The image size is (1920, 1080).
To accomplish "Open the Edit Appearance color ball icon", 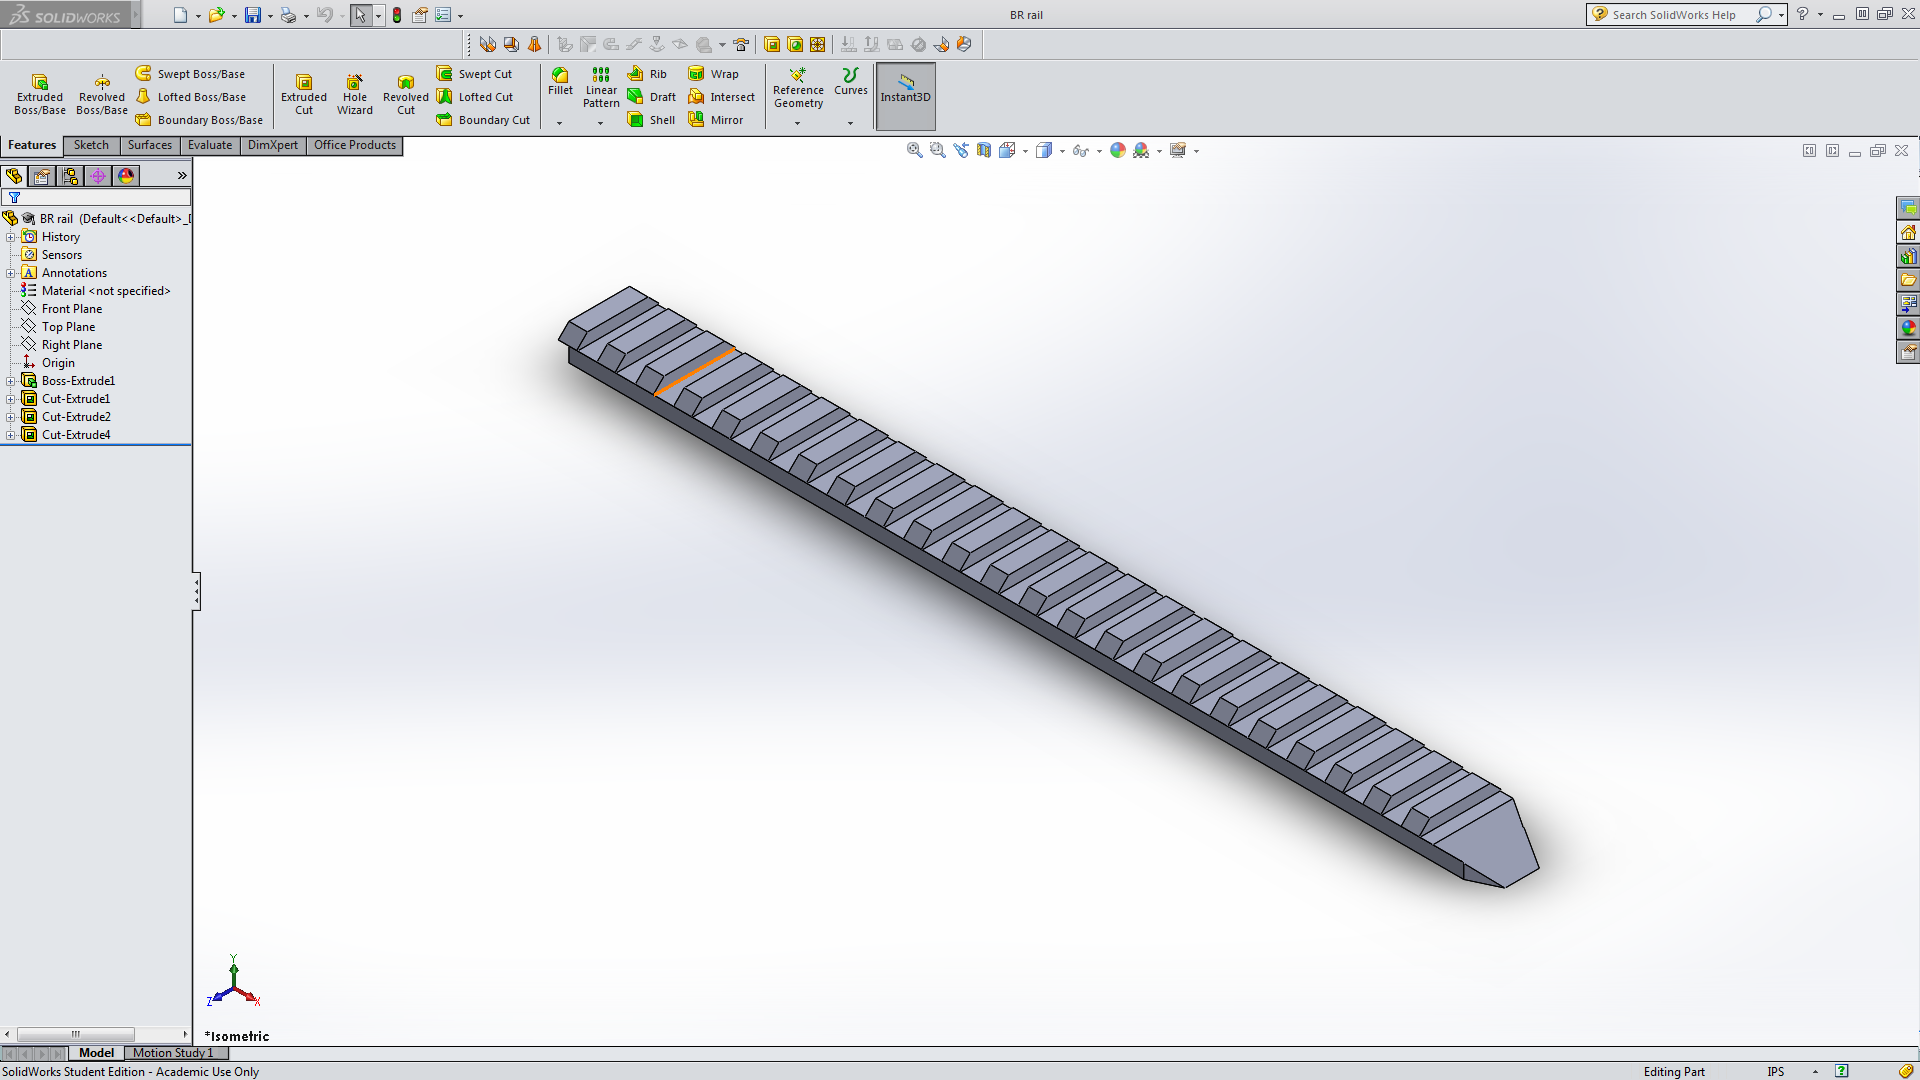I will coord(1117,150).
